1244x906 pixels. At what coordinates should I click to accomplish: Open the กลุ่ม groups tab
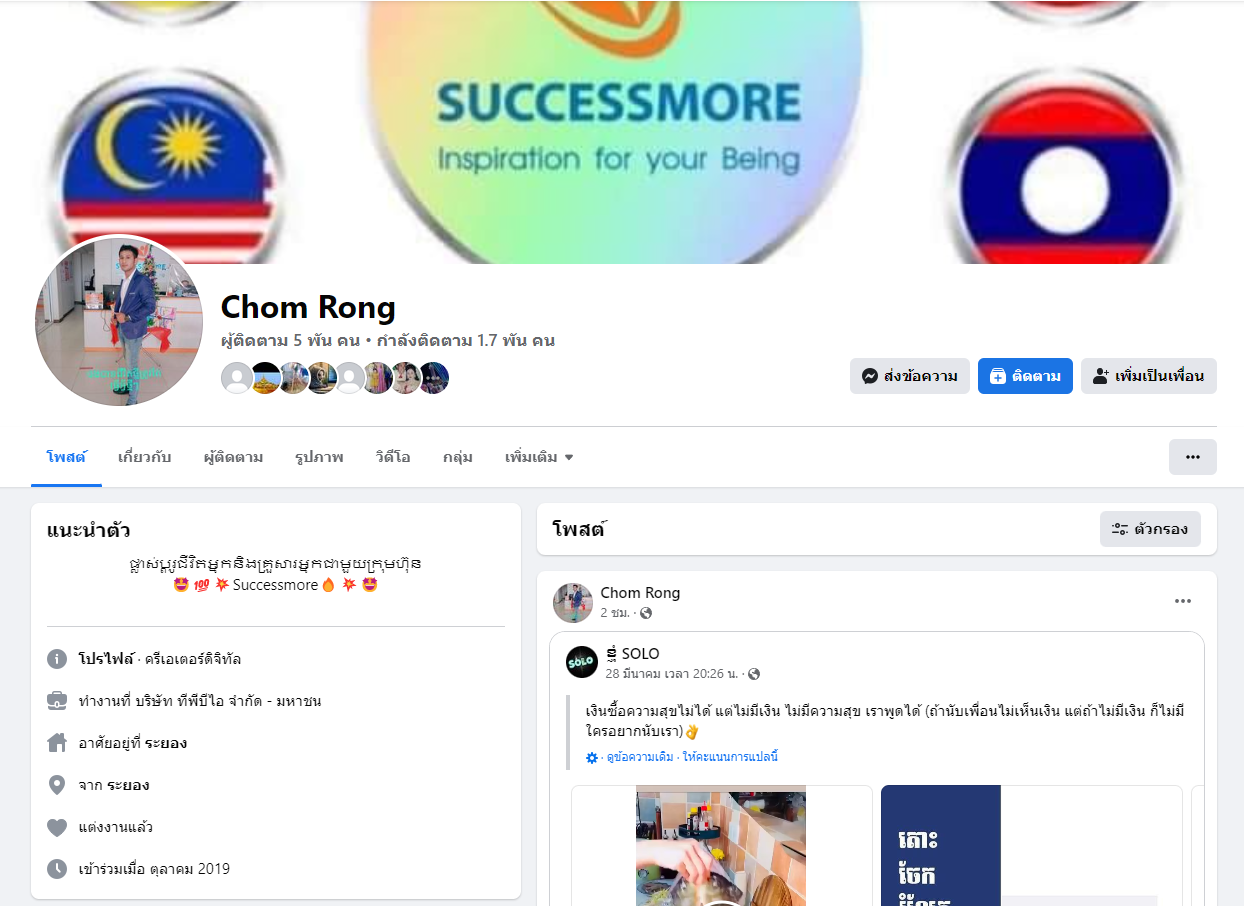coord(457,457)
